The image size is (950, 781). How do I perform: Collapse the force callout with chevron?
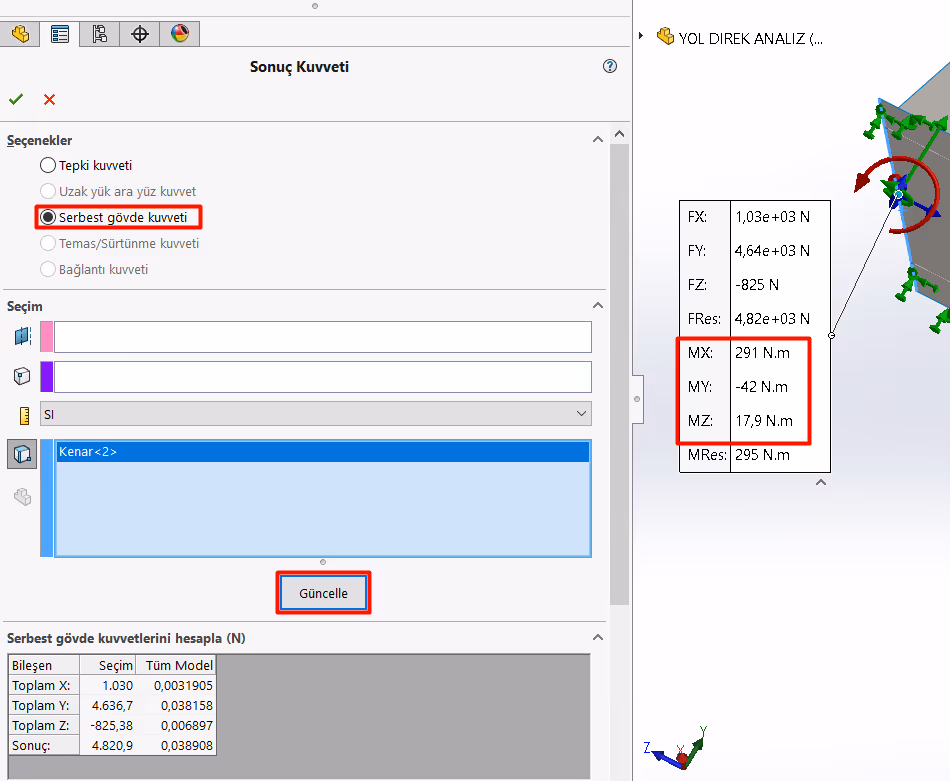click(820, 482)
